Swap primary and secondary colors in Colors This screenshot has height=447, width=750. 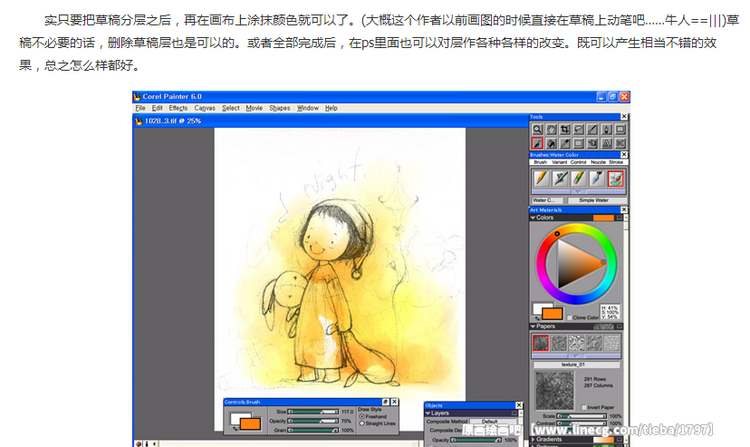(x=537, y=318)
